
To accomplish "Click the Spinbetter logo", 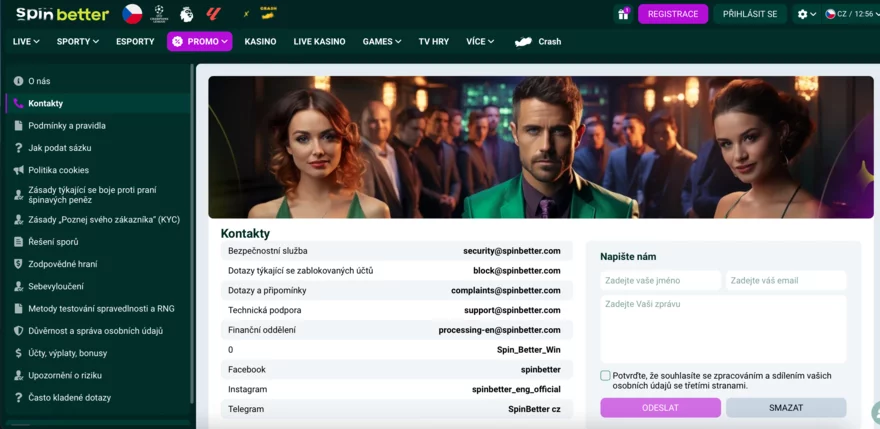I will click(62, 14).
